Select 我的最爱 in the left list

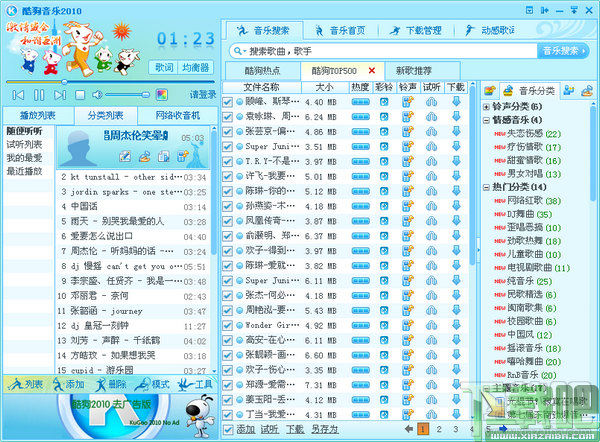point(24,158)
